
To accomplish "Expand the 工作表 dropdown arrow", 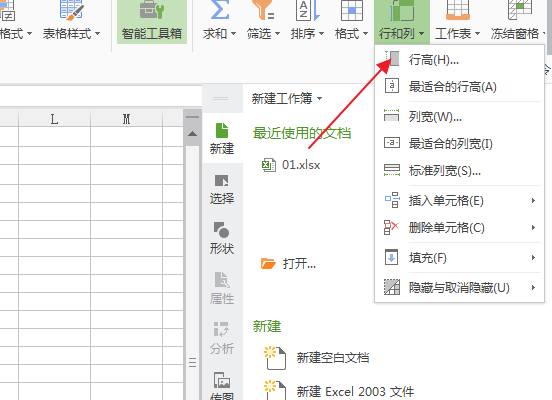I will [477, 34].
